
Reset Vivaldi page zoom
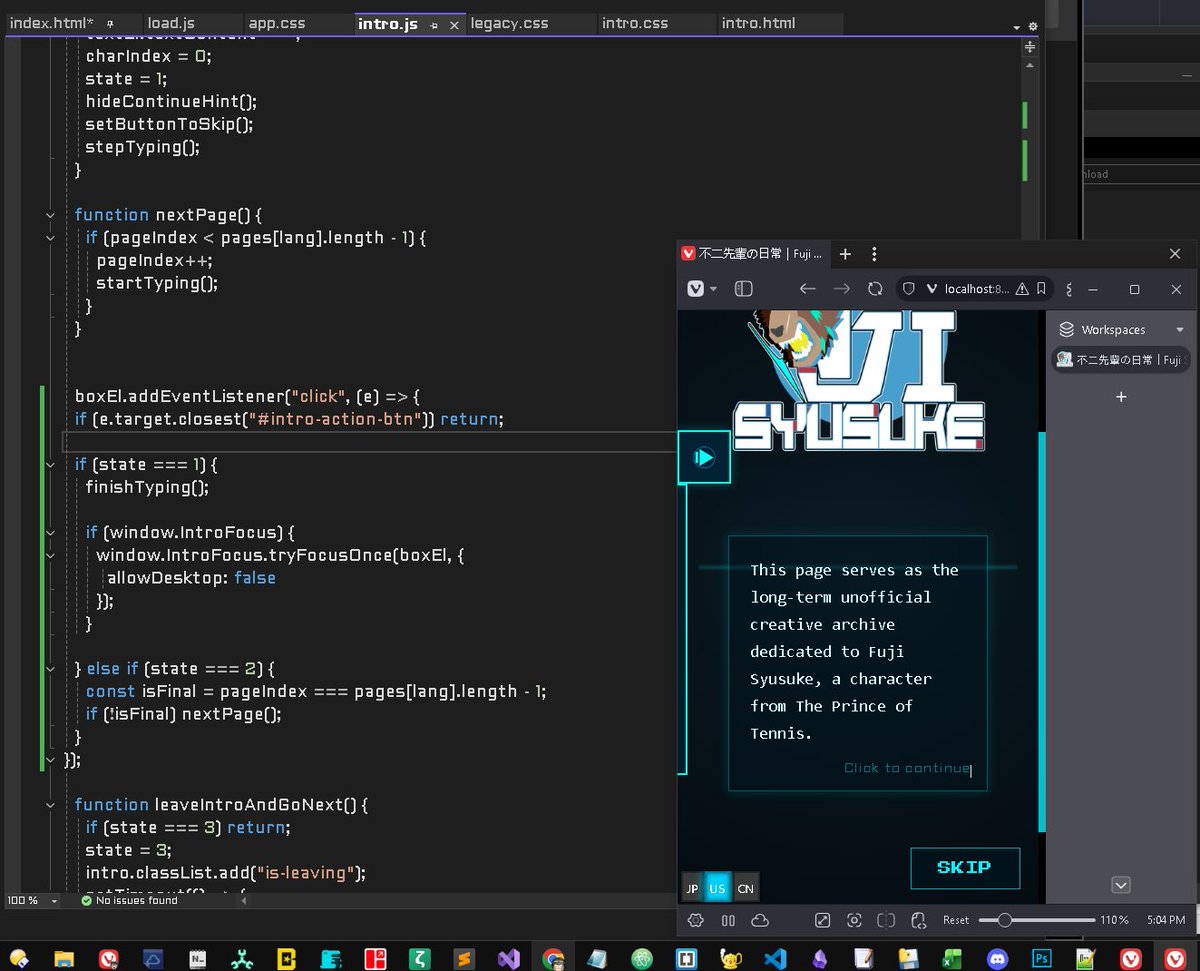[956, 920]
